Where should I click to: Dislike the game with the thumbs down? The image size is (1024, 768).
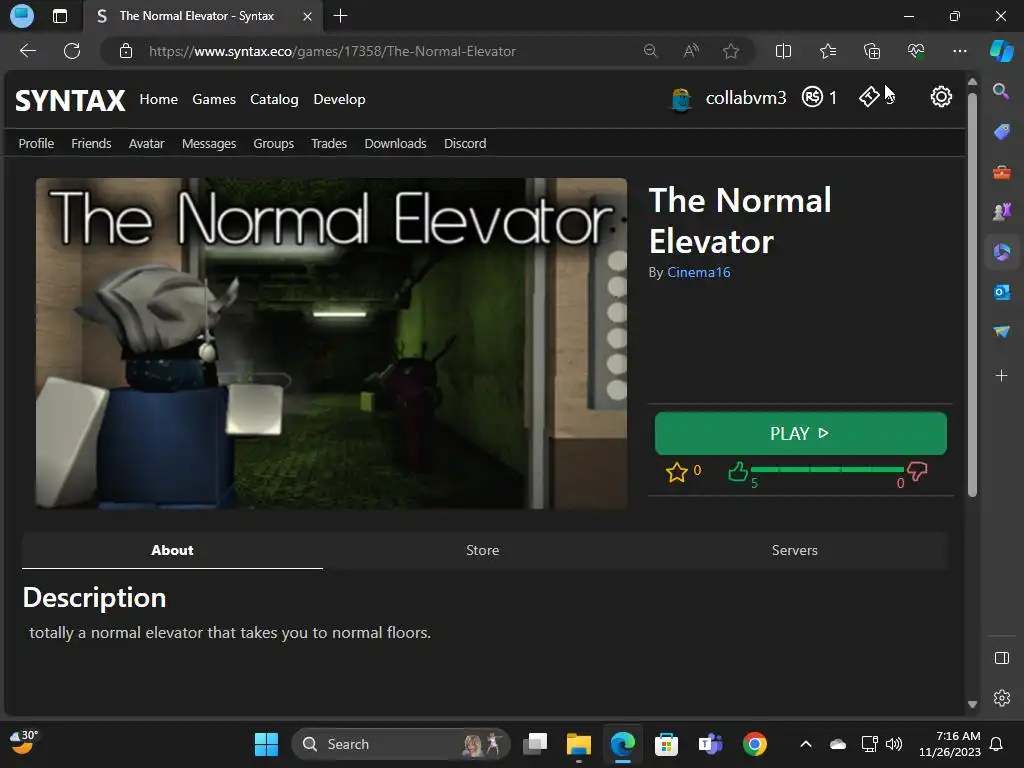click(x=918, y=471)
